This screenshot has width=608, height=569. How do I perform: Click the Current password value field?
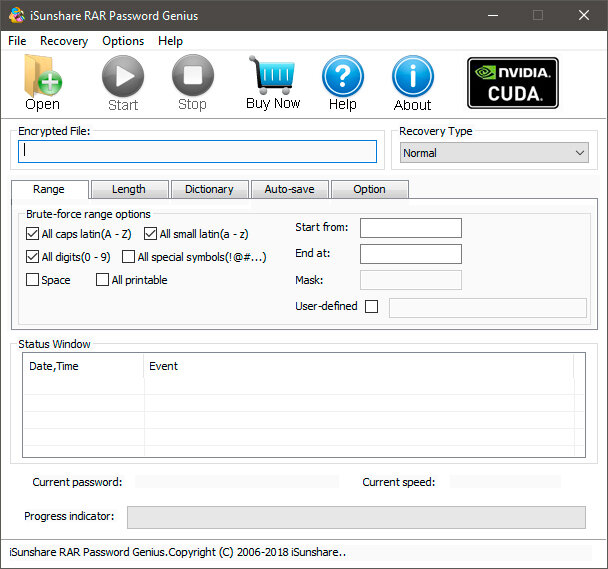click(237, 482)
